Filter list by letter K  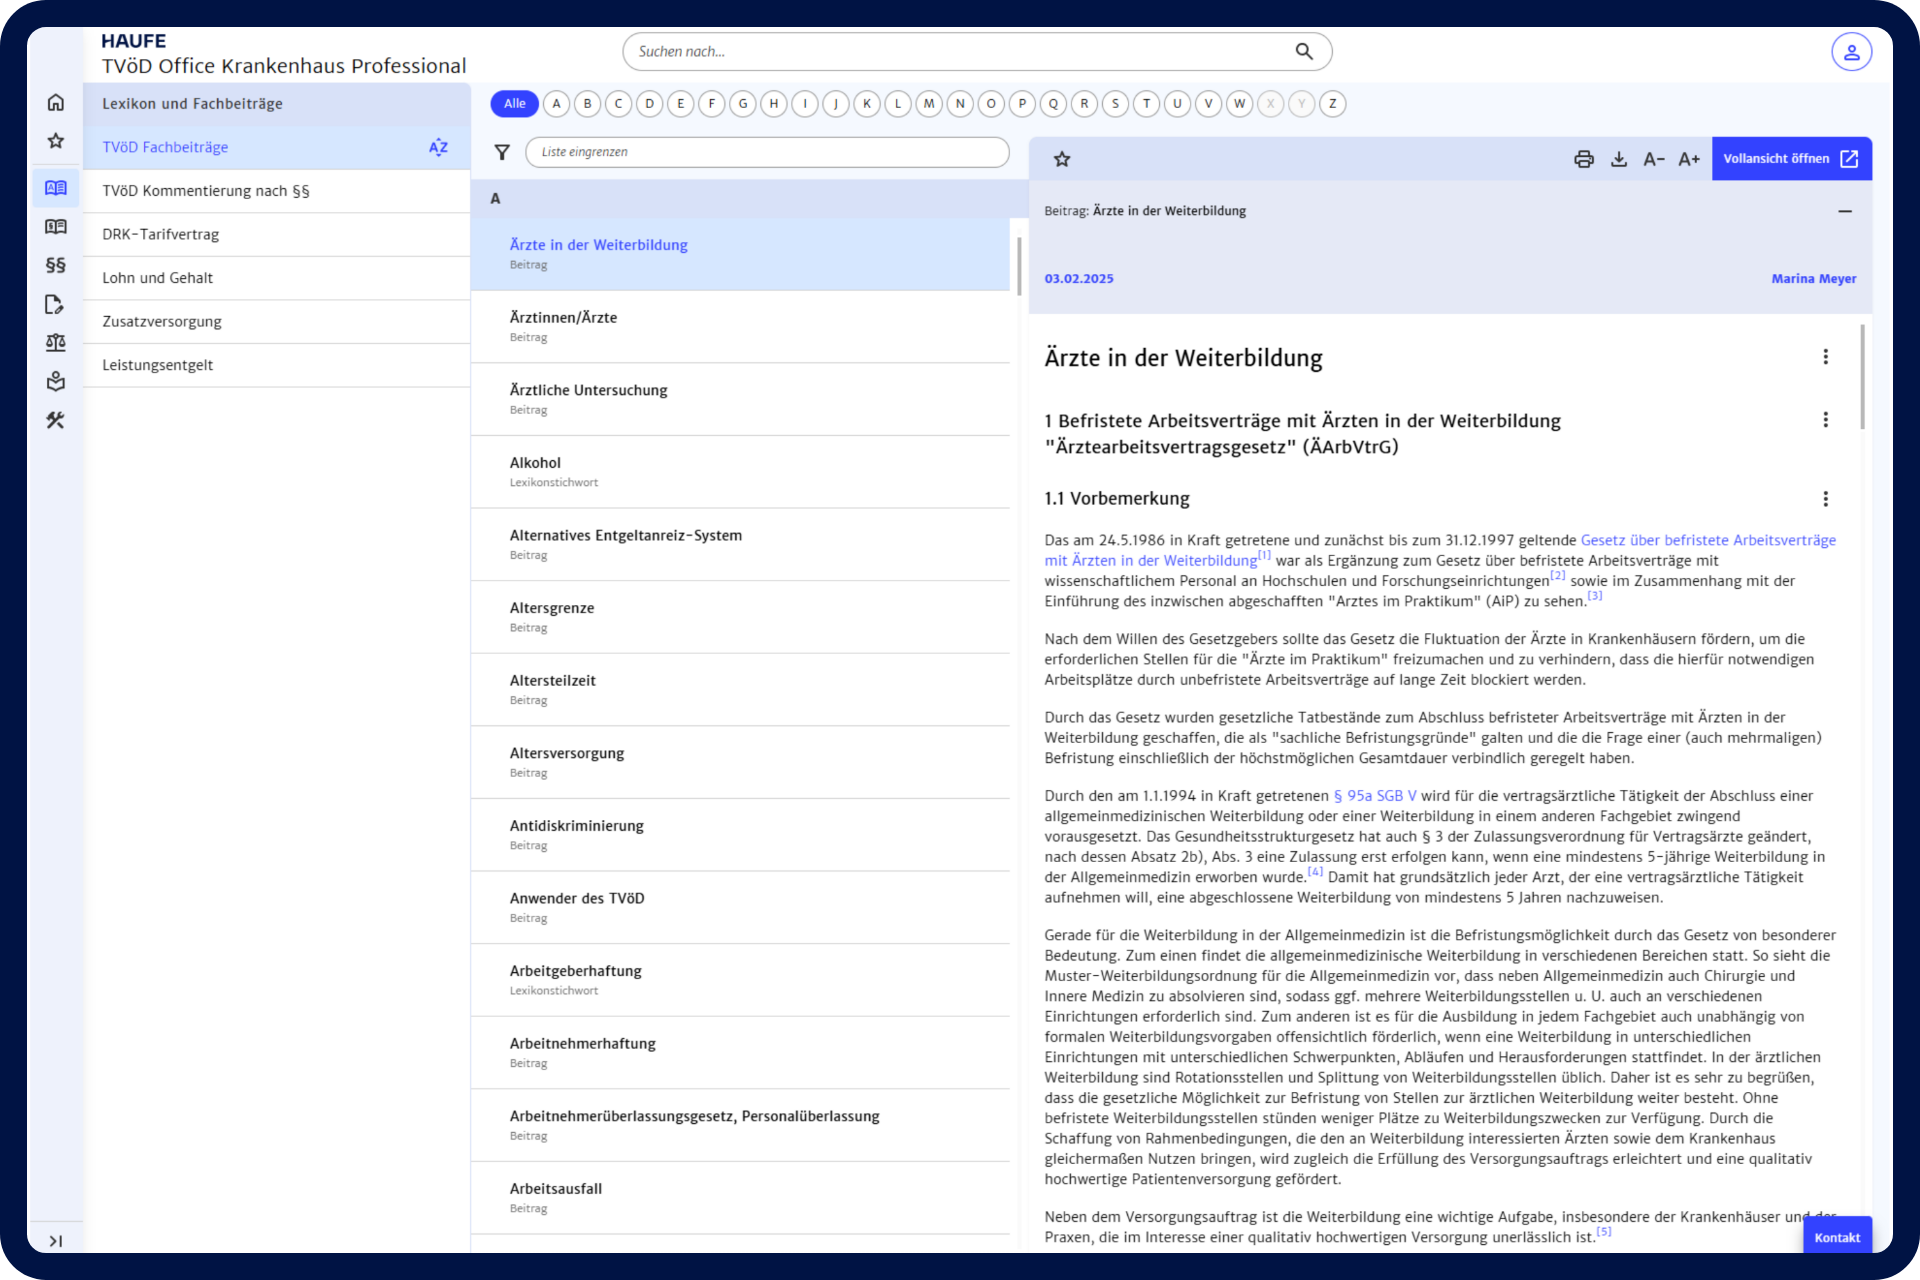(867, 104)
